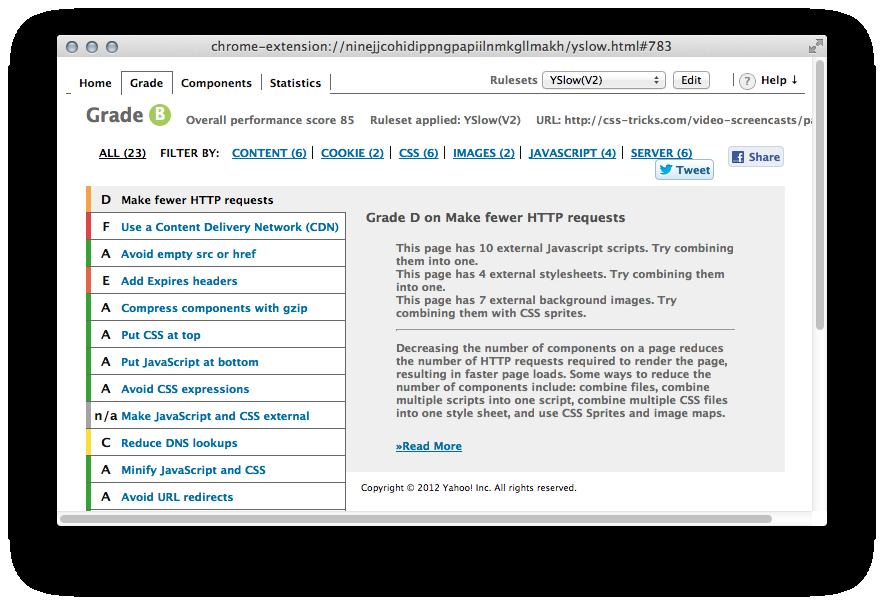
Task: Select Add Expires headers rule
Action: 216,281
